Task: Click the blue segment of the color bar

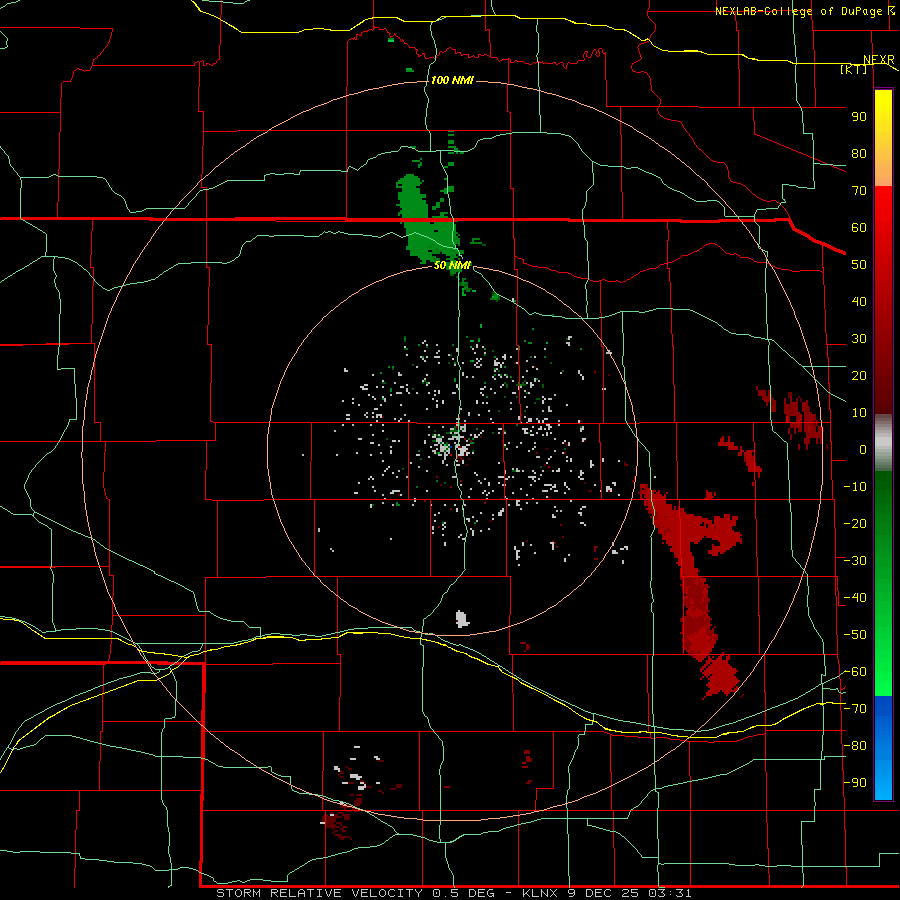Action: [883, 747]
